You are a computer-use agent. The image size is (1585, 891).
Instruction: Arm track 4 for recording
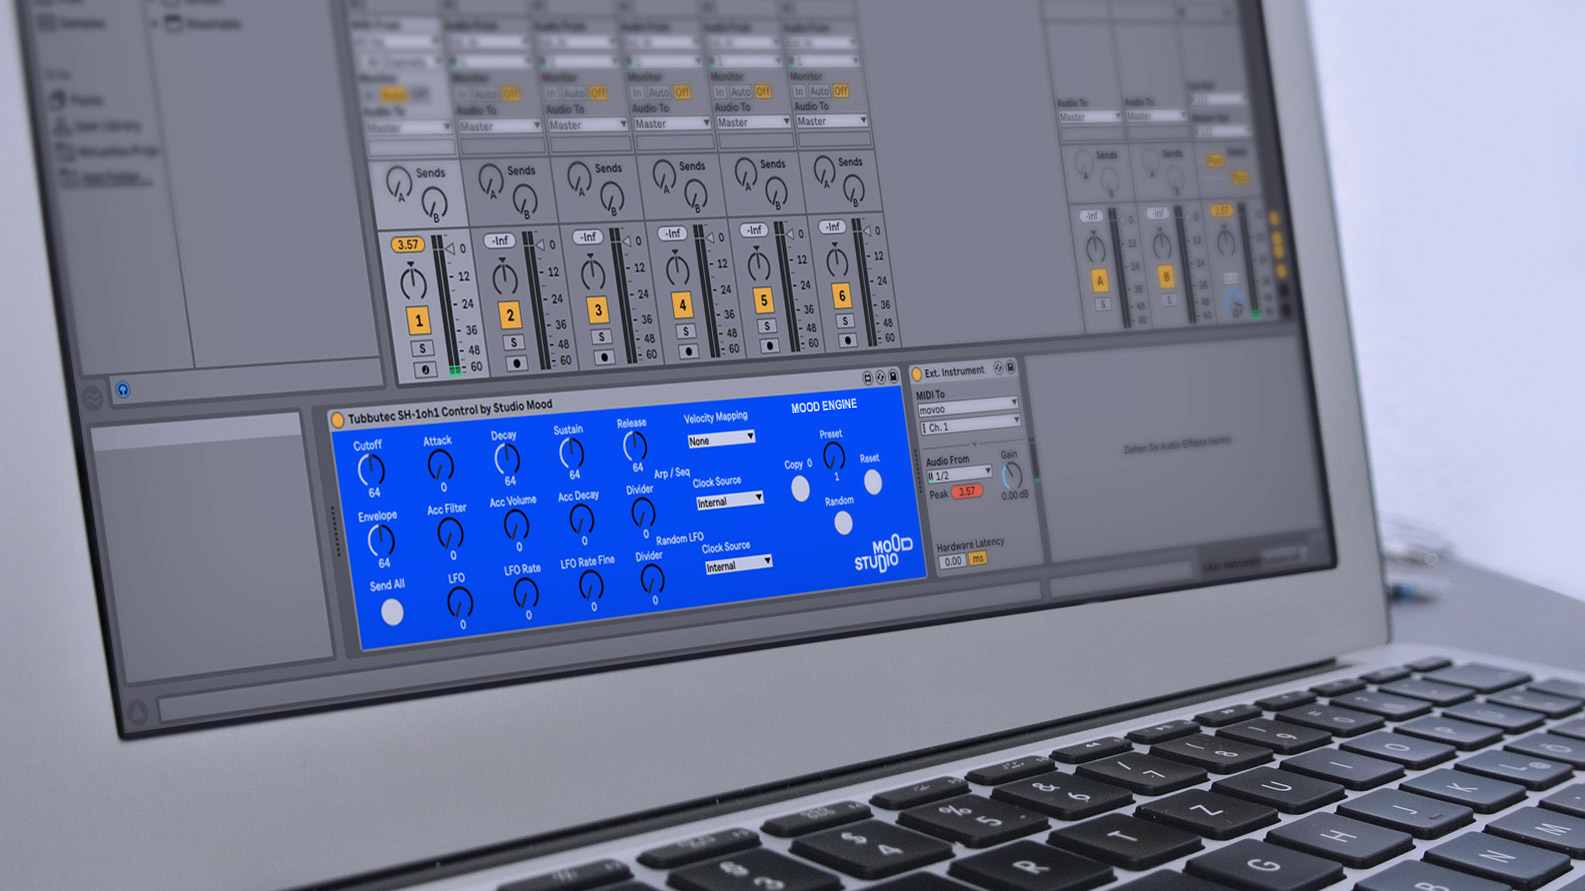click(x=688, y=351)
